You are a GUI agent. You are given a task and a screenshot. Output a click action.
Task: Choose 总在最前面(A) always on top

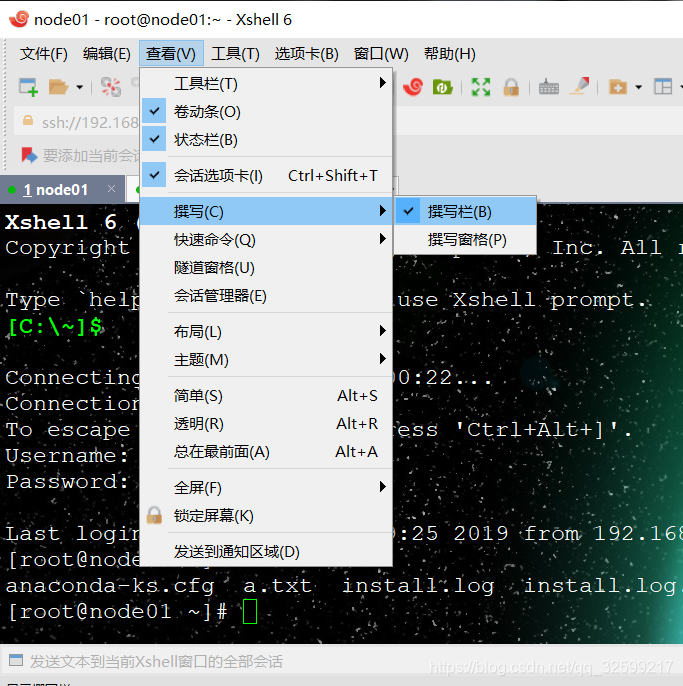coord(266,452)
